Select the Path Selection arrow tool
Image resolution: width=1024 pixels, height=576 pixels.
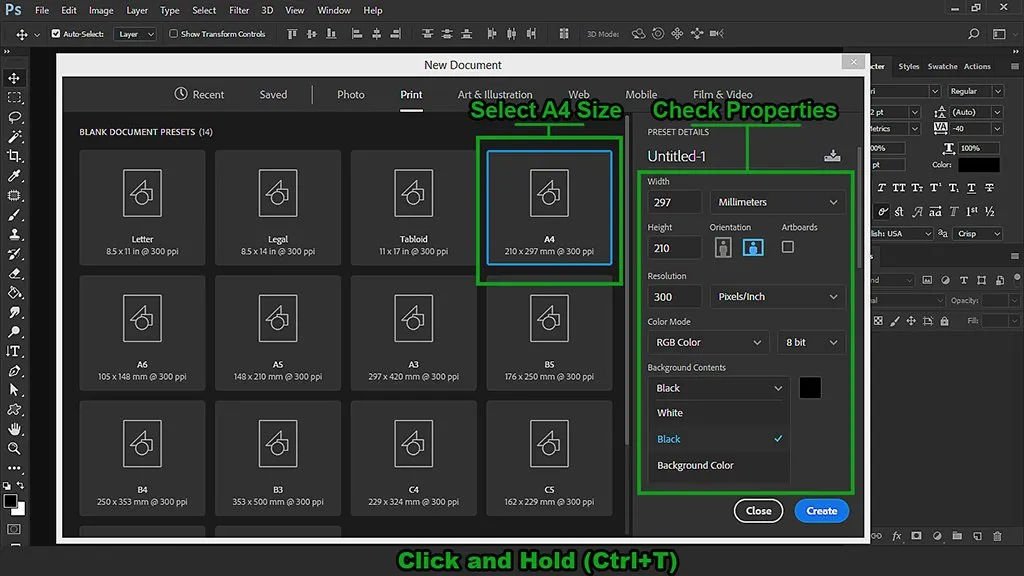[x=14, y=391]
